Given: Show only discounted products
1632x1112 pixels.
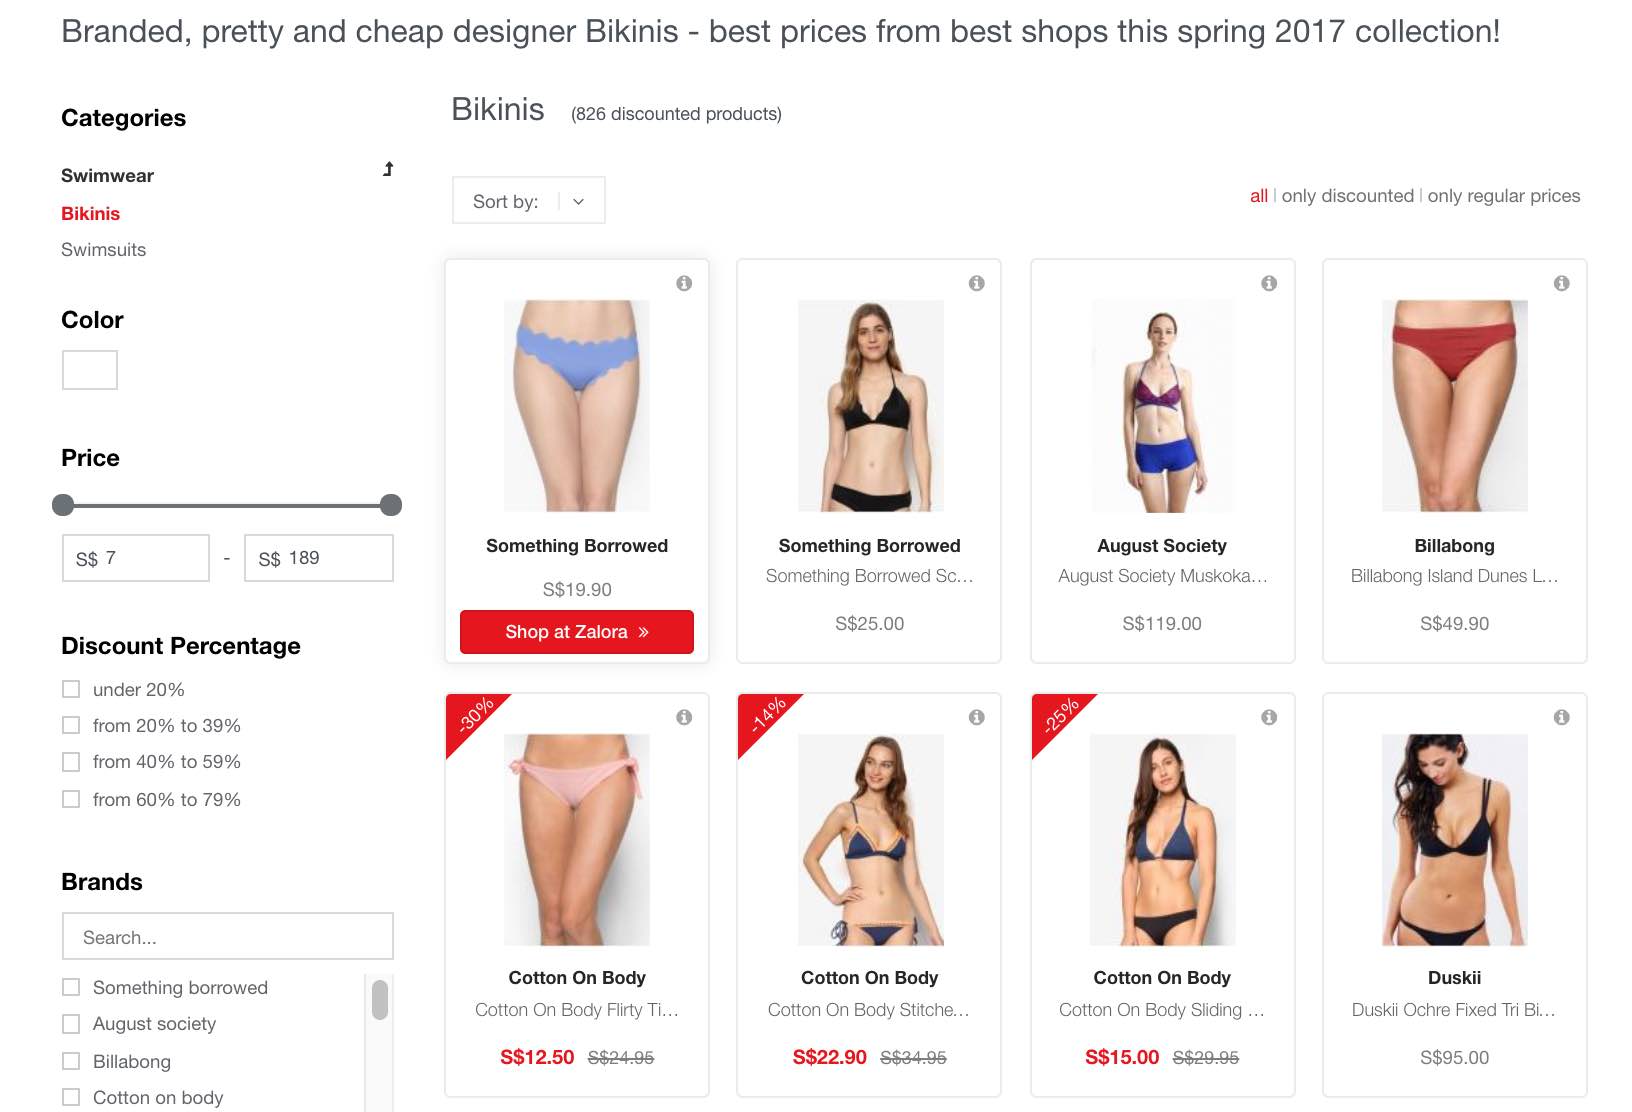Looking at the screenshot, I should 1347,196.
